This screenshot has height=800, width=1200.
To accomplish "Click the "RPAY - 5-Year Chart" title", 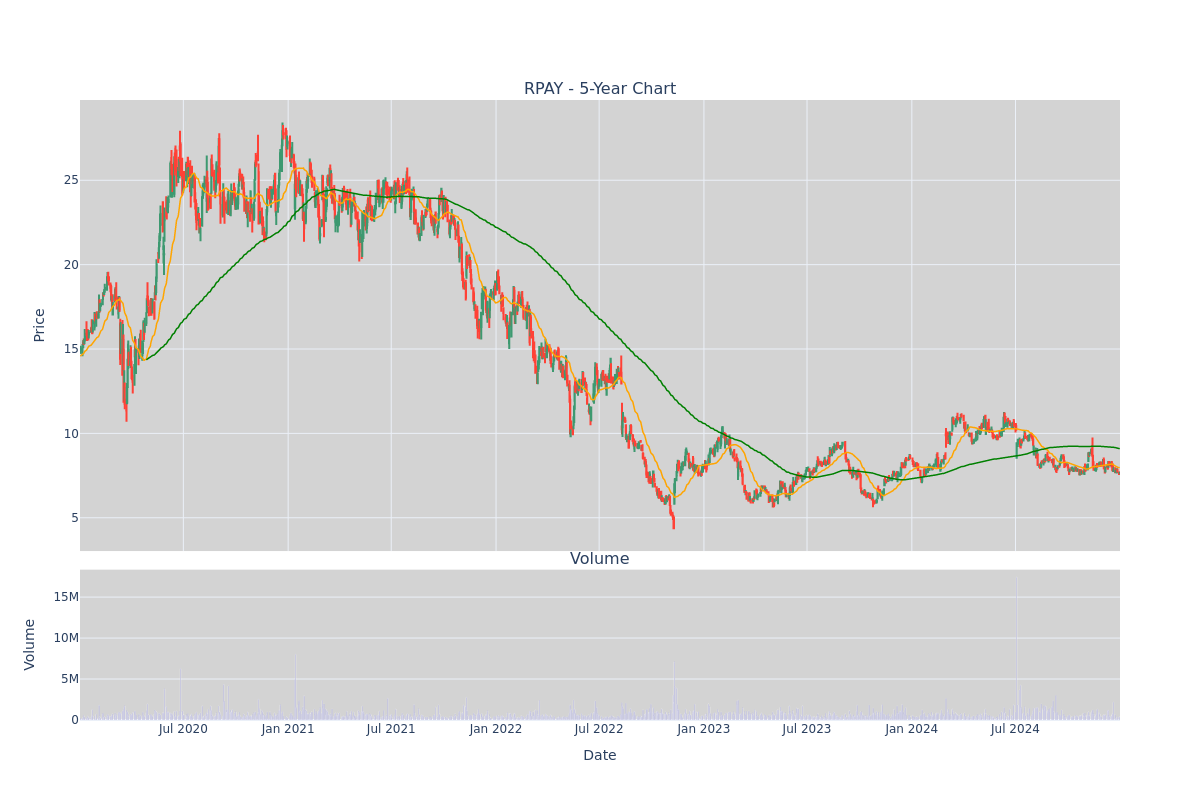I will [x=600, y=89].
